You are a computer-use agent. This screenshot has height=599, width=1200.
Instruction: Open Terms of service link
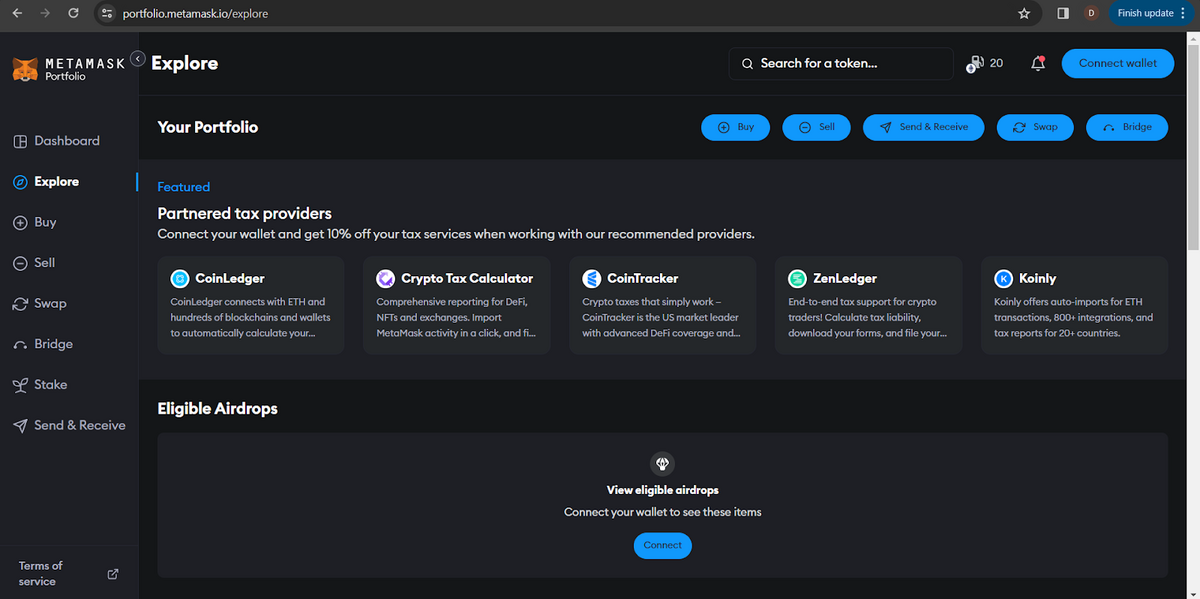[40, 573]
